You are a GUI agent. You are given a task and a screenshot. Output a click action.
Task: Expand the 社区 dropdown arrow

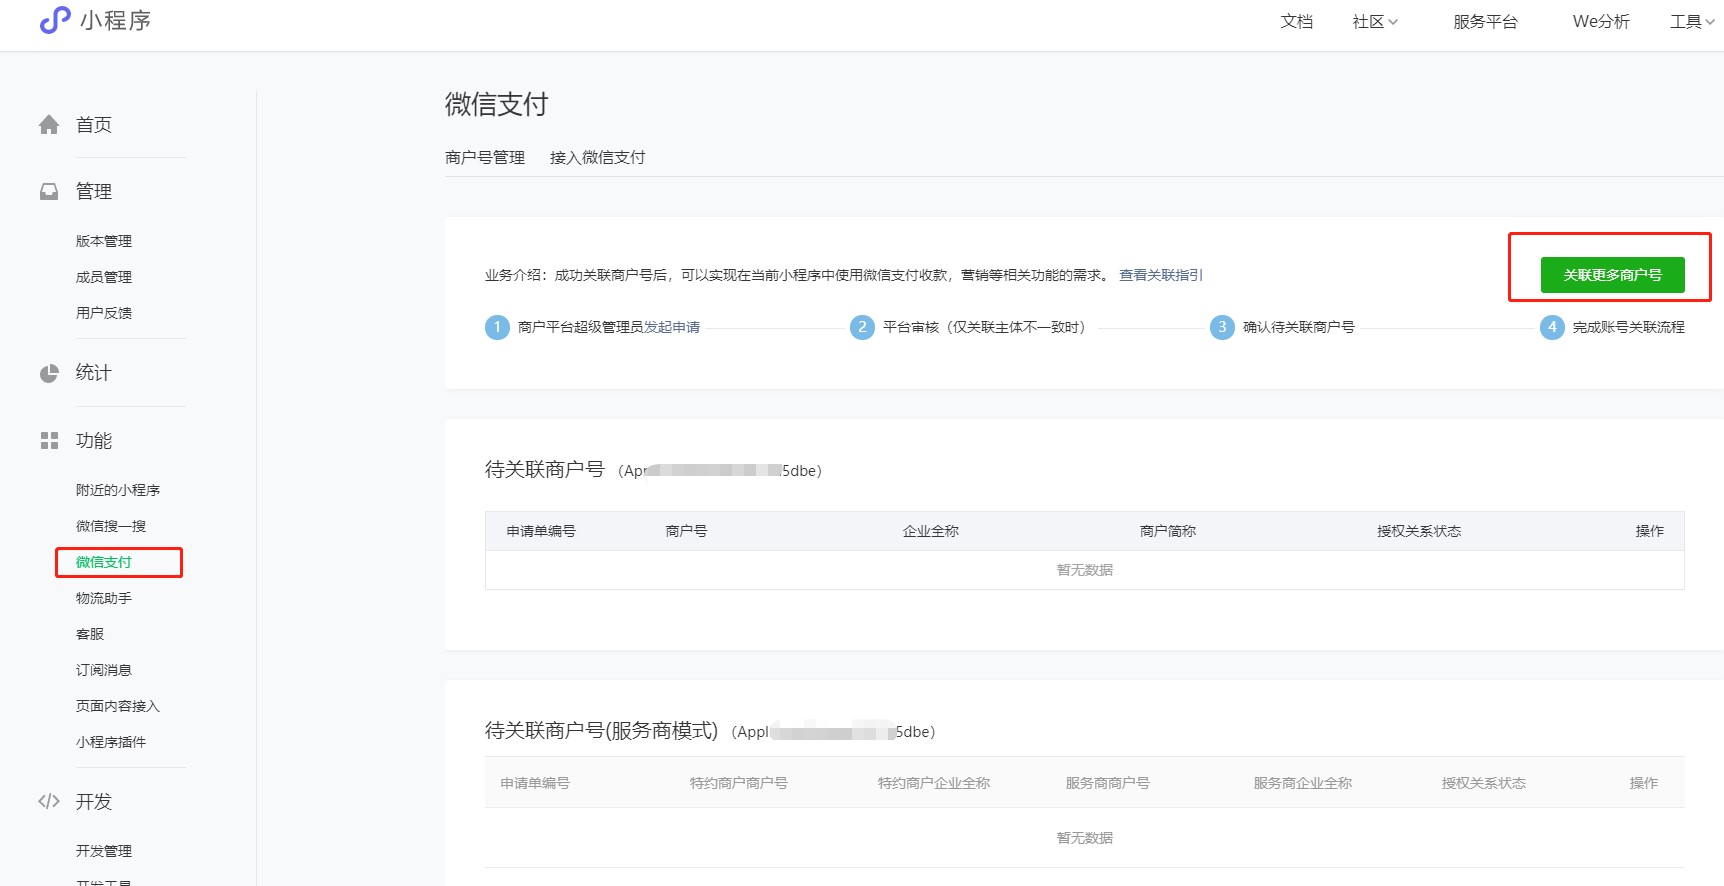click(x=1393, y=22)
